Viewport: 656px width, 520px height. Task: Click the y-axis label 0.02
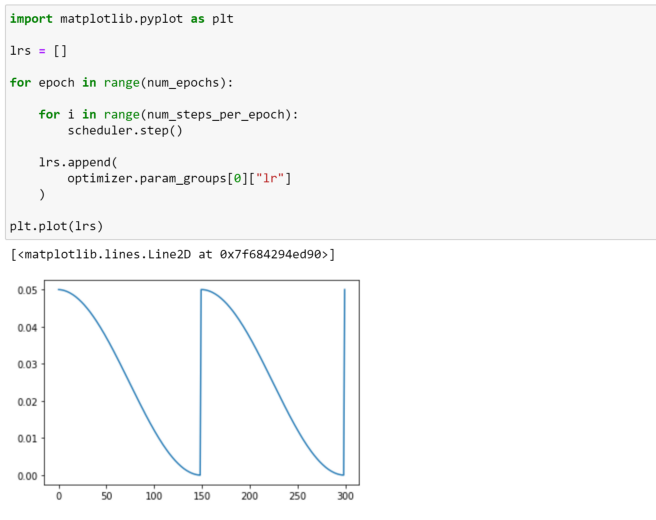coord(27,402)
